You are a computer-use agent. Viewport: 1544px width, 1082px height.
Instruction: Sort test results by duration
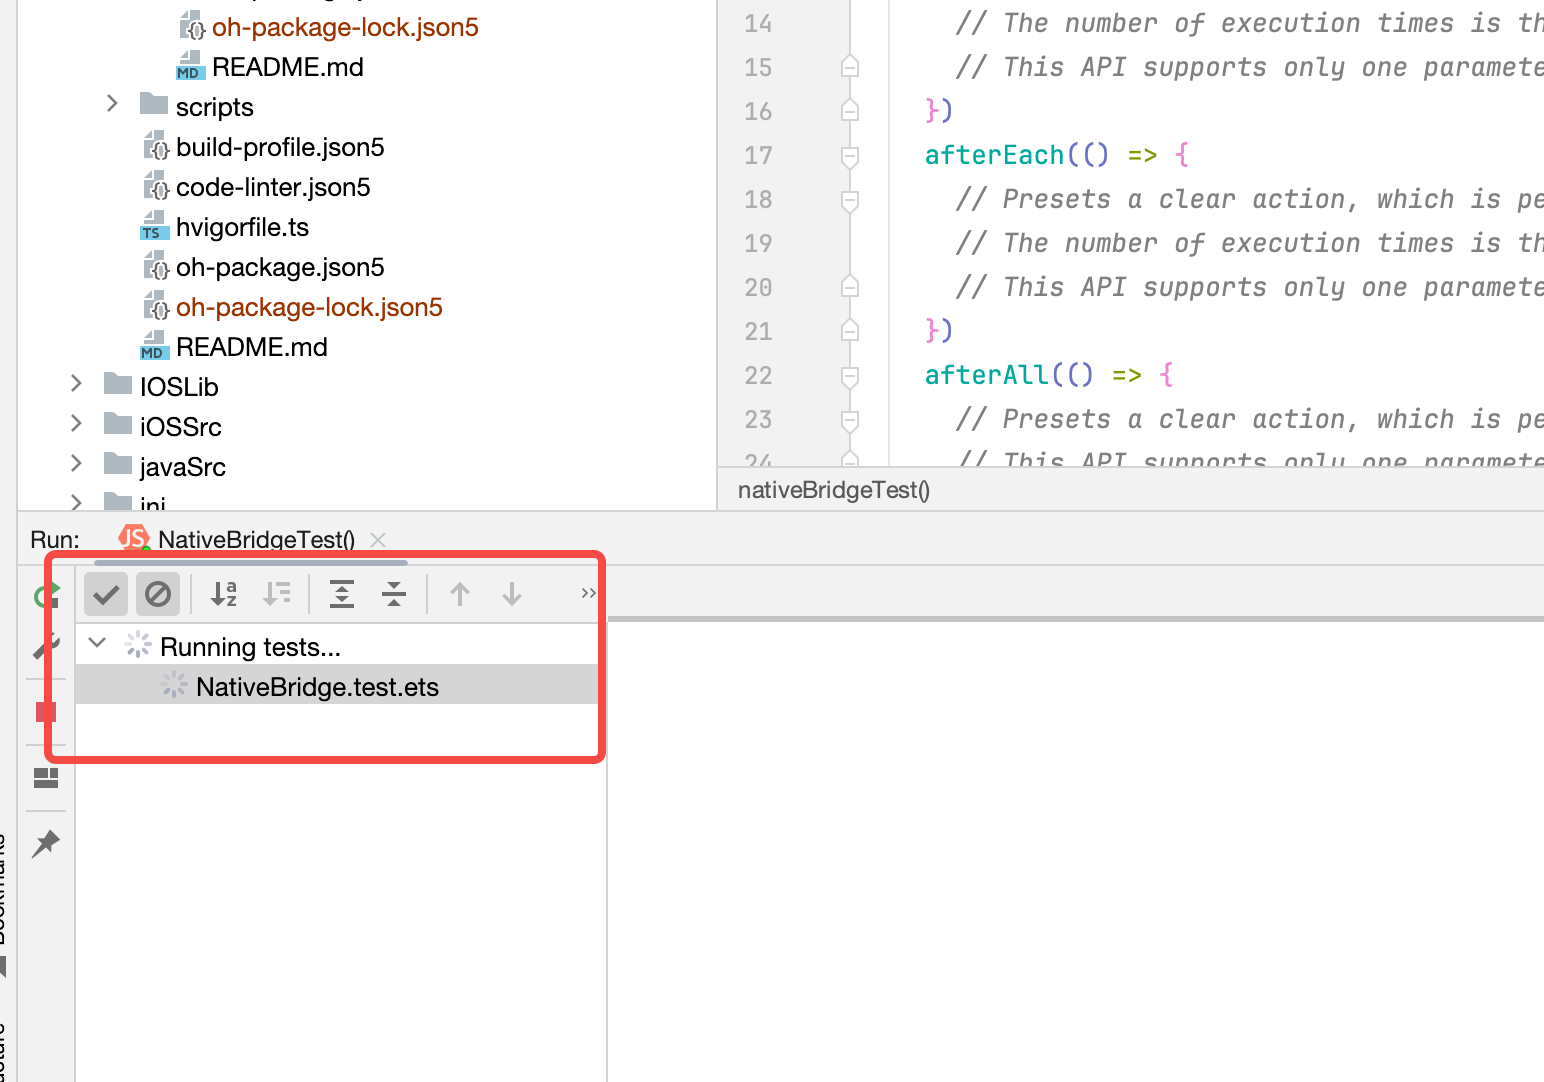(277, 594)
